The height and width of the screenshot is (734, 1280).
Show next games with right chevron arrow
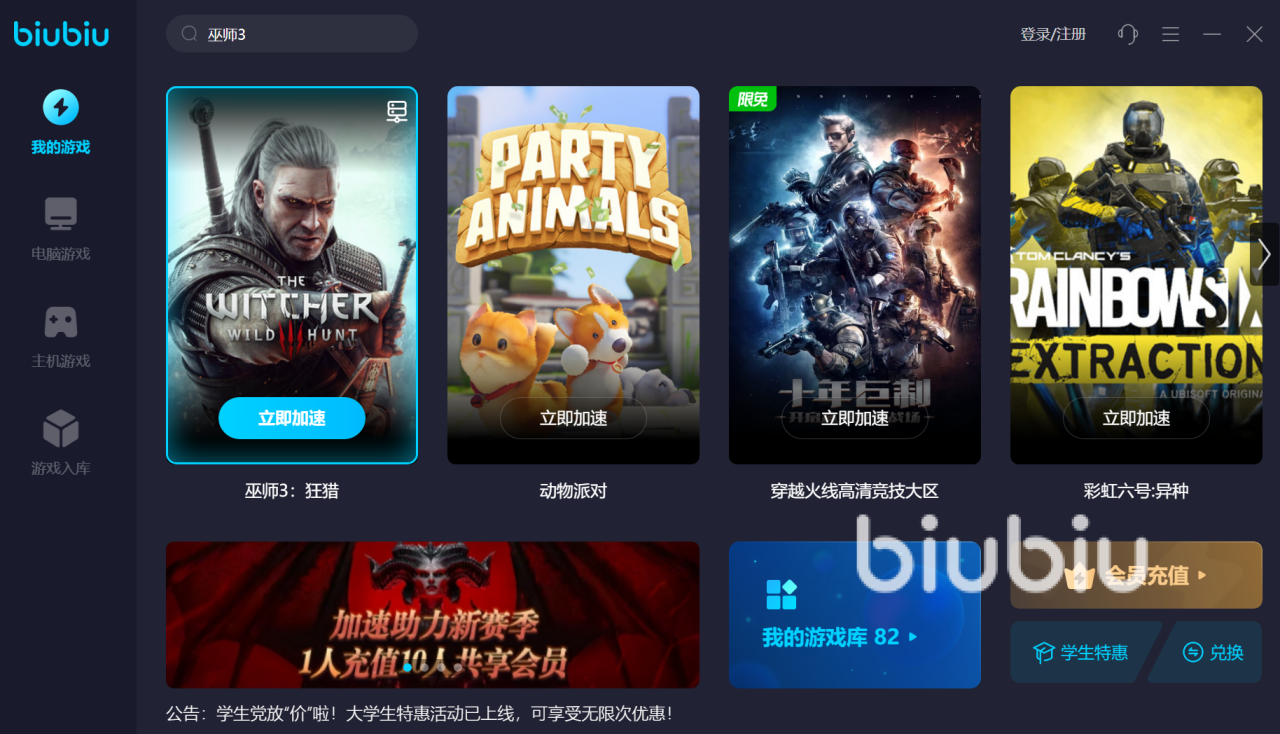1264,254
